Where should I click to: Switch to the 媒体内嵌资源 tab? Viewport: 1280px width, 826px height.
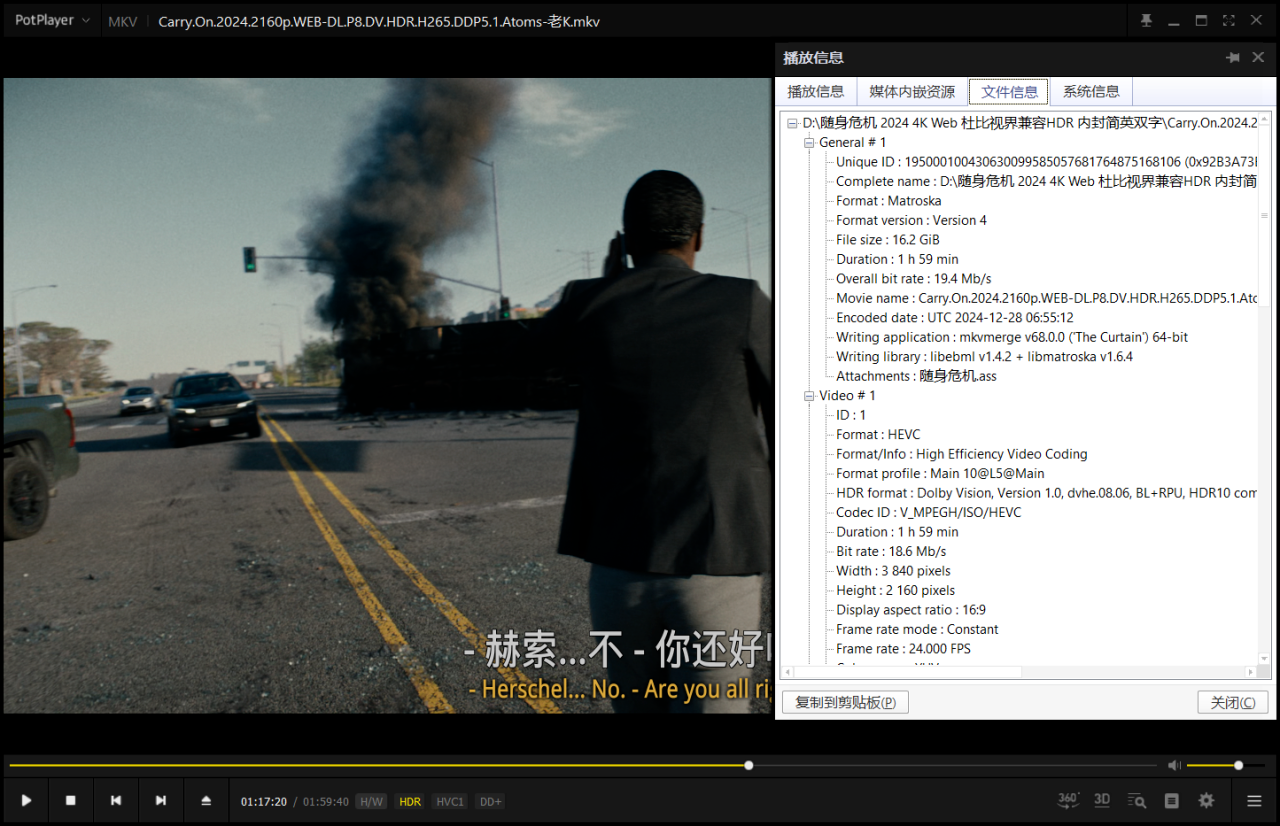pos(912,92)
